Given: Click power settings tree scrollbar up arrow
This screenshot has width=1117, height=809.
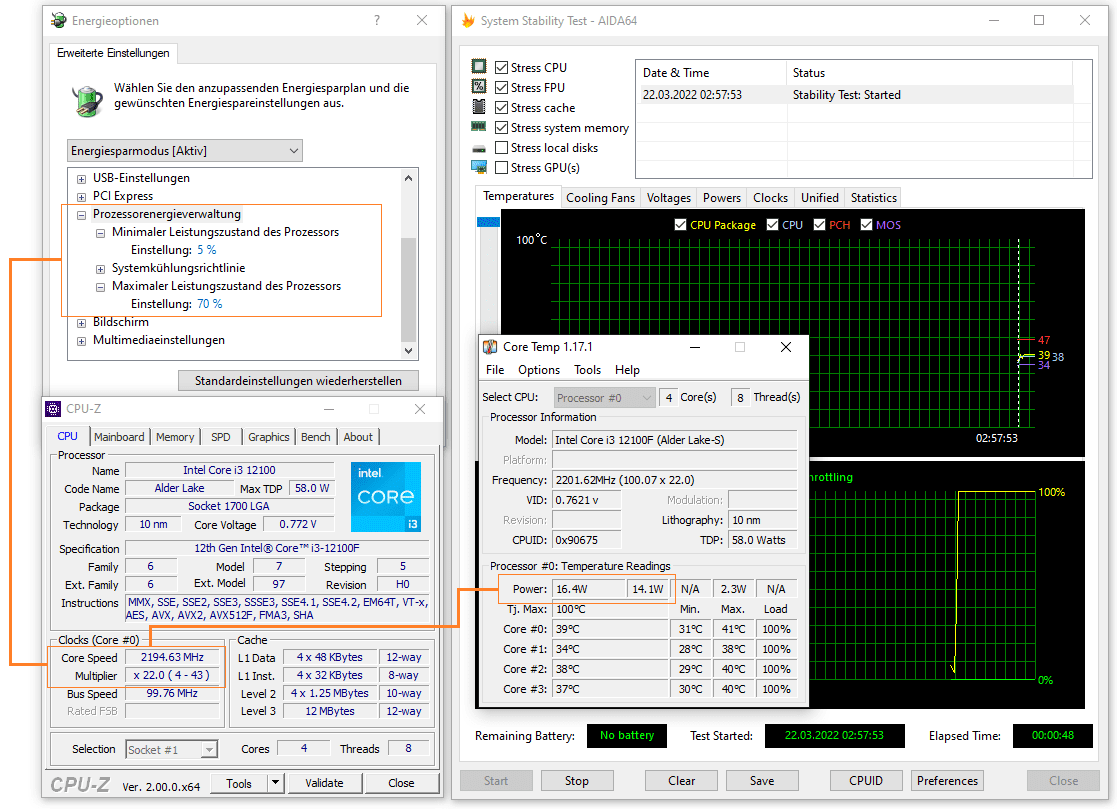Looking at the screenshot, I should point(408,178).
